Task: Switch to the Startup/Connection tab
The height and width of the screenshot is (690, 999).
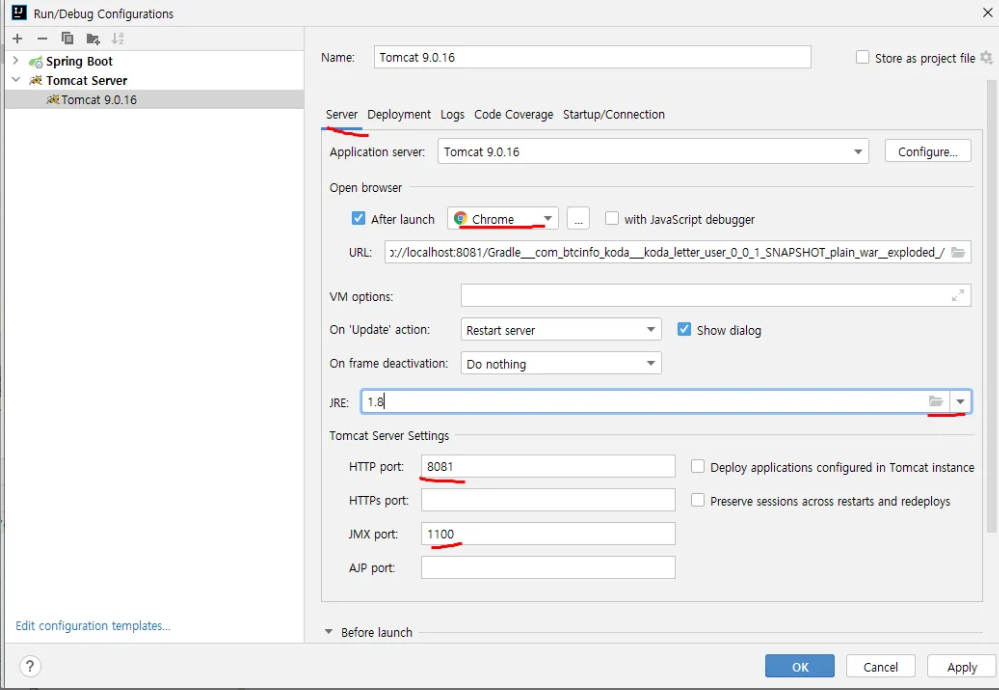Action: (614, 115)
